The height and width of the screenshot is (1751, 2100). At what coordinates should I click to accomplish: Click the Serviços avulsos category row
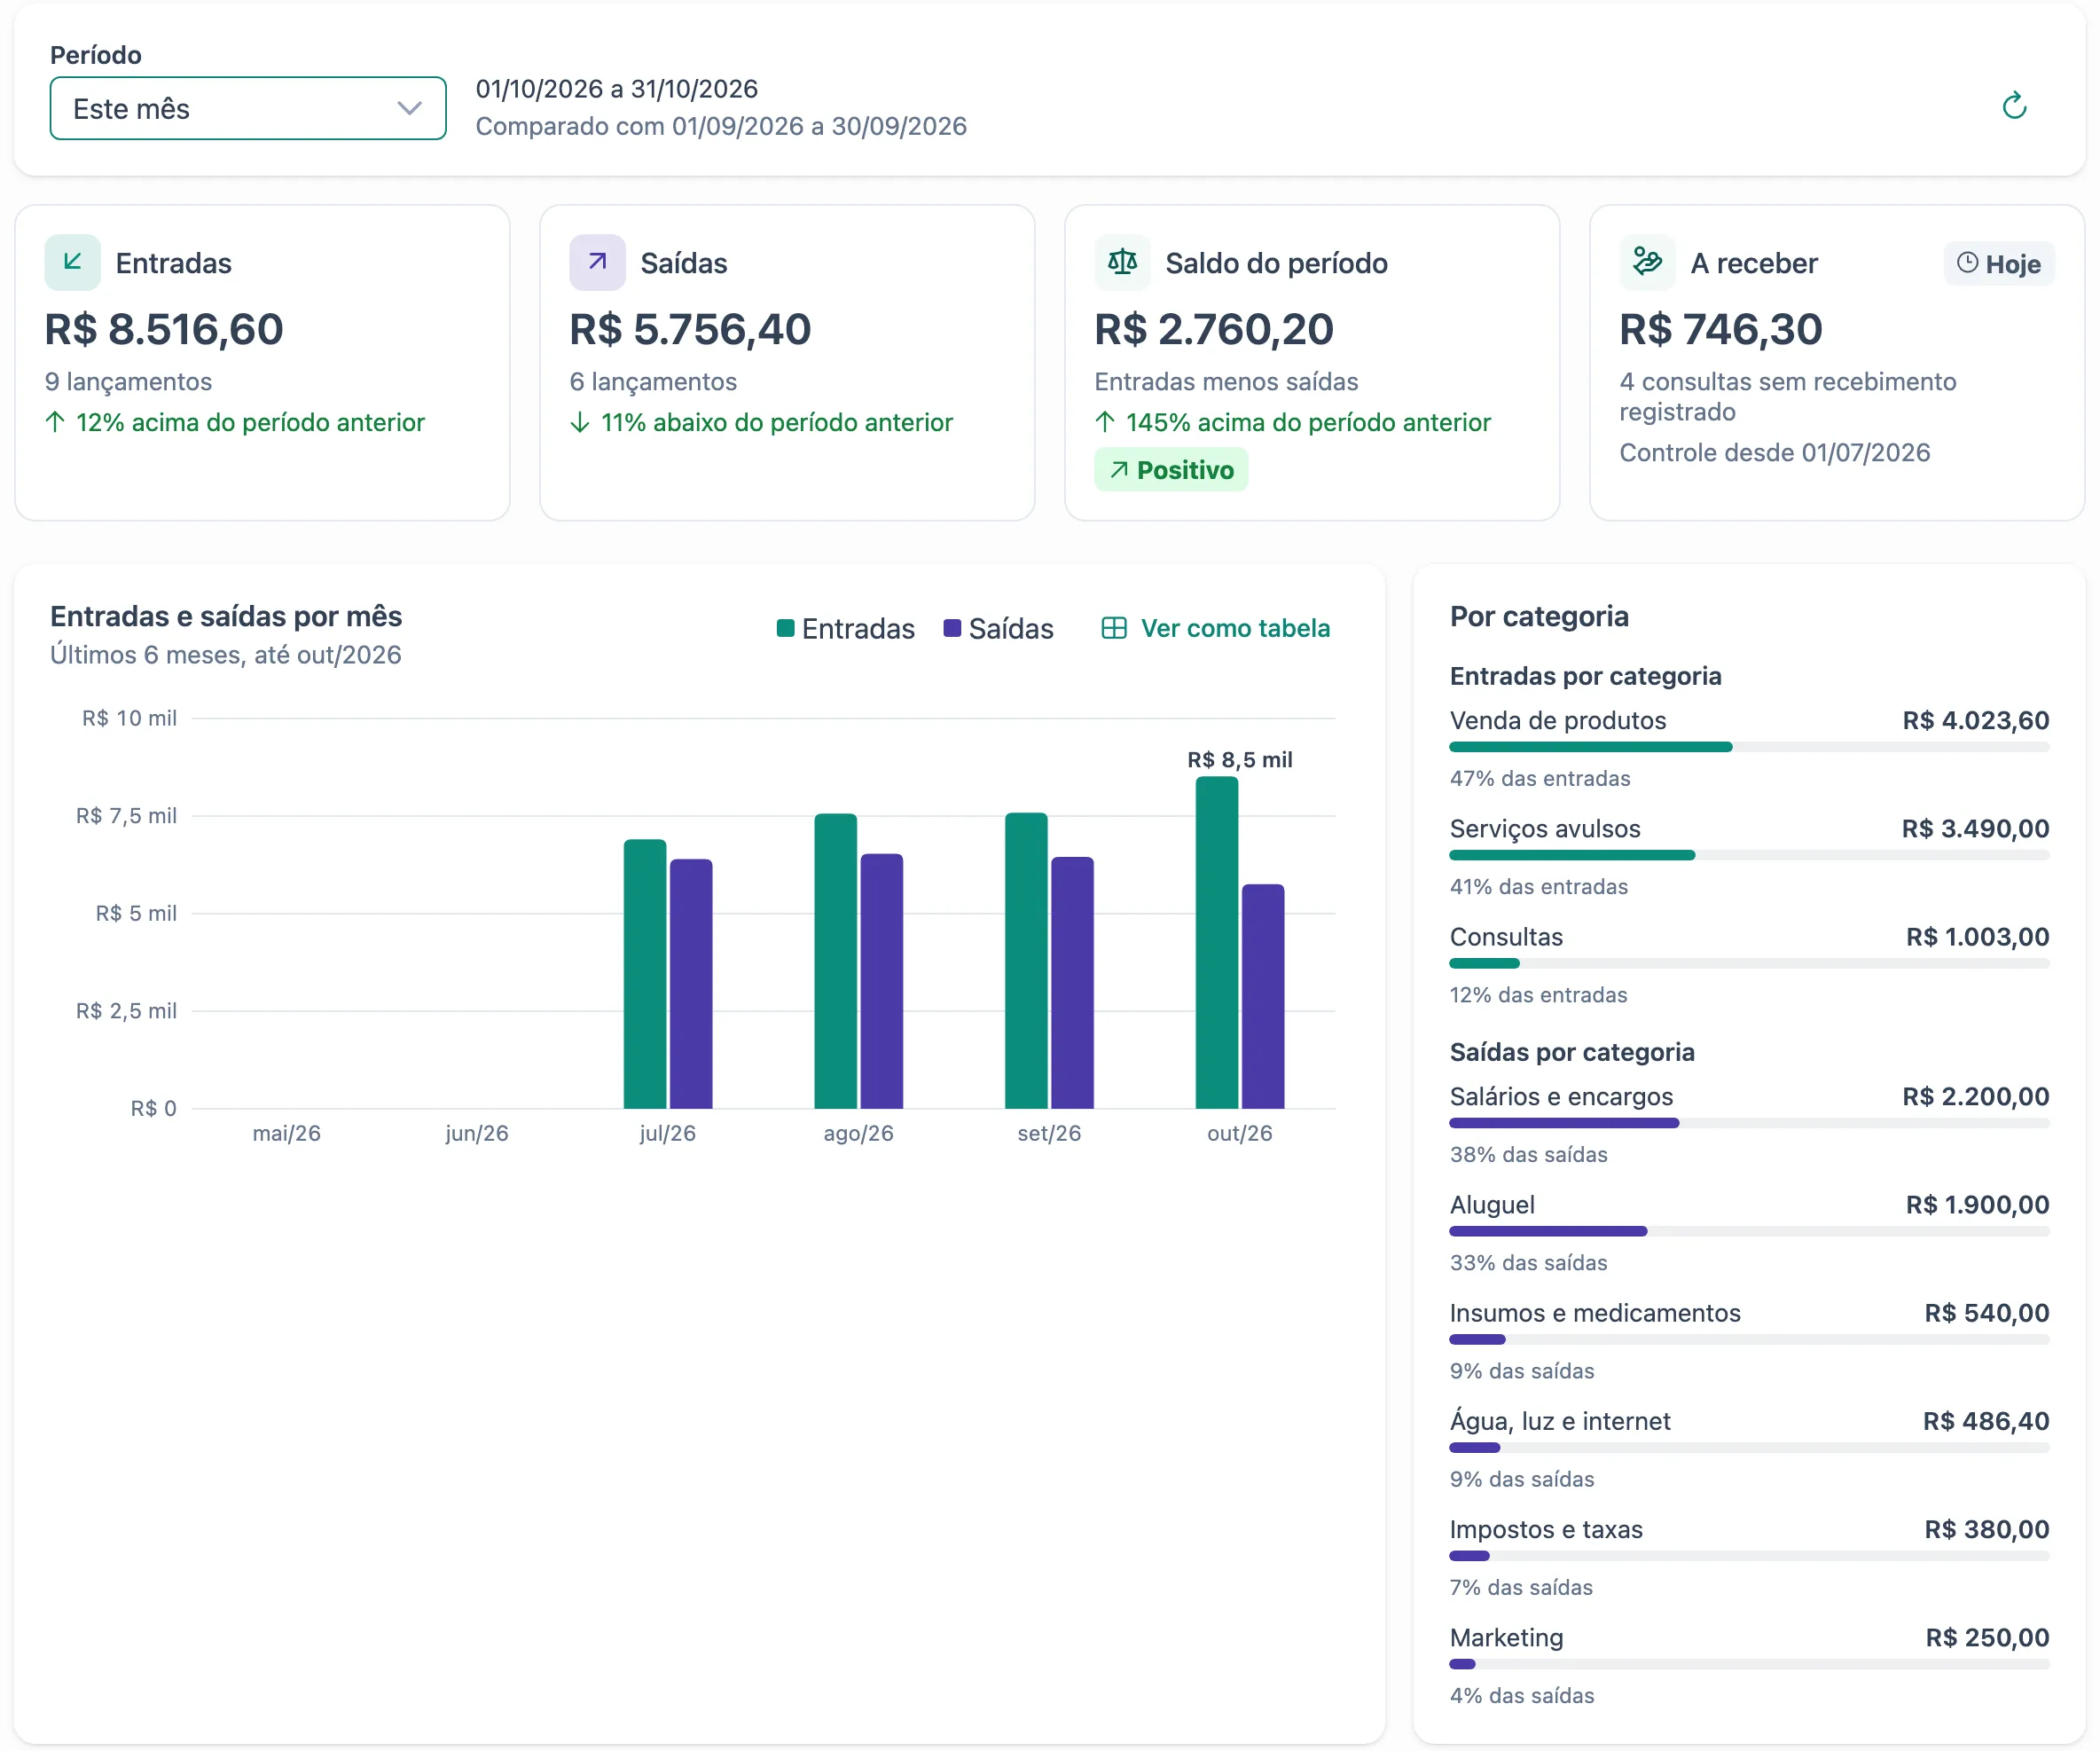pyautogui.click(x=1749, y=856)
